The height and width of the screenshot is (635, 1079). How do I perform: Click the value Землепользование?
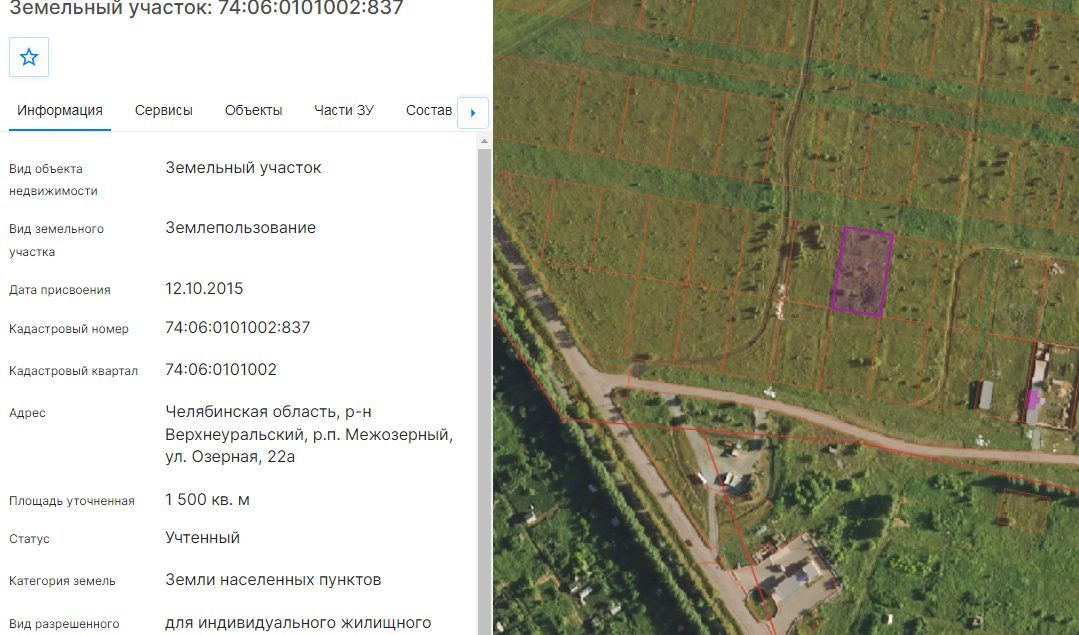coord(241,228)
